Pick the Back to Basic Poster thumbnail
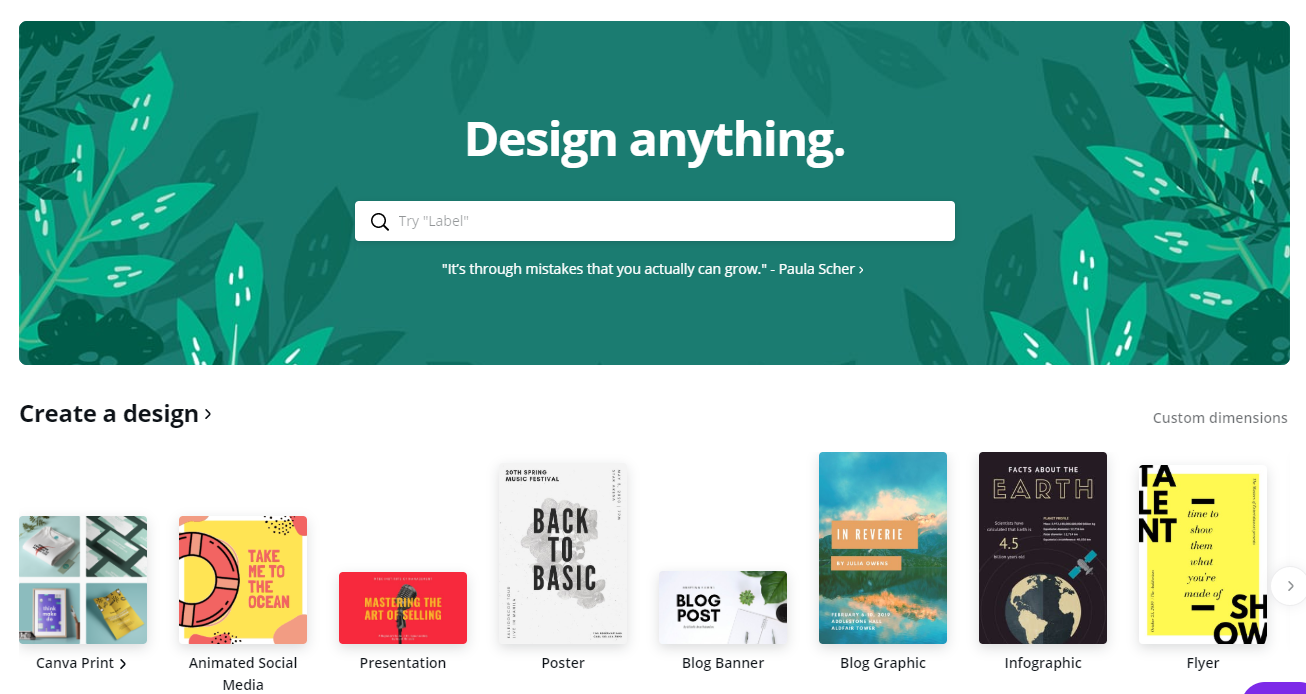The width and height of the screenshot is (1306, 694). 563,553
